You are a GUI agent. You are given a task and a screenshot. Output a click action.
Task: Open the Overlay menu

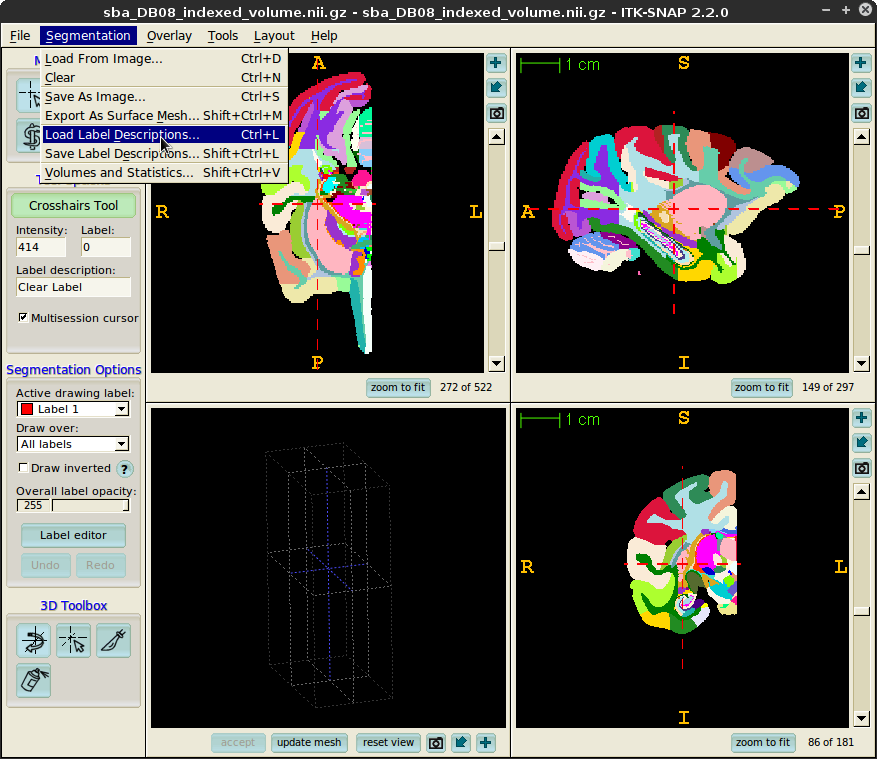coord(168,36)
